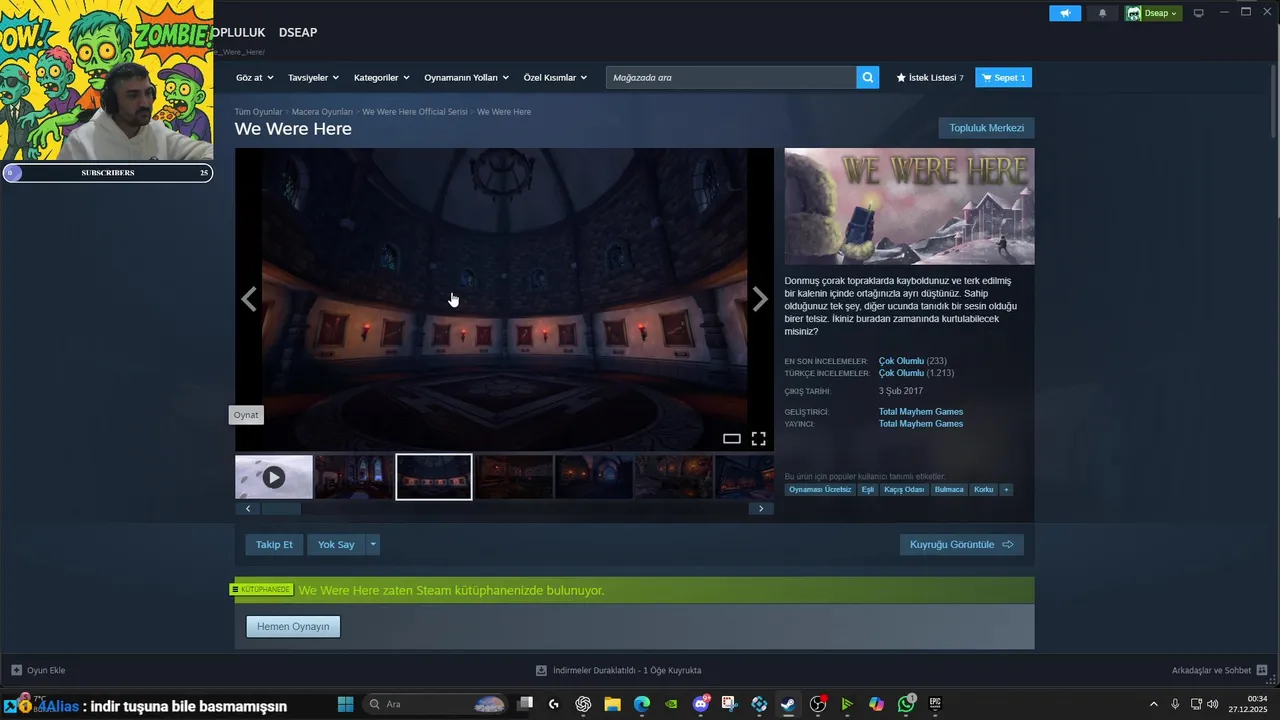The height and width of the screenshot is (720, 1280).
Task: Open Epic Games Launcher from taskbar
Action: (x=935, y=704)
